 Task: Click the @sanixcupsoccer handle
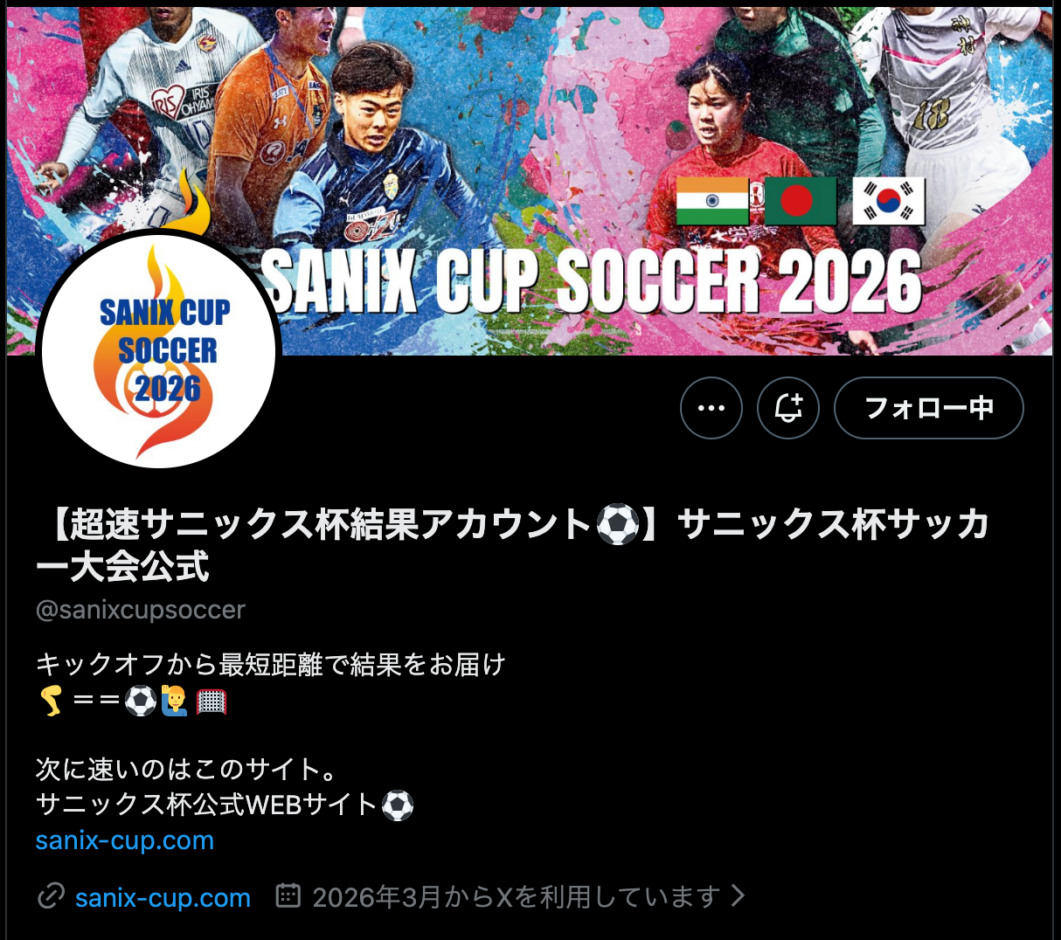click(x=141, y=610)
